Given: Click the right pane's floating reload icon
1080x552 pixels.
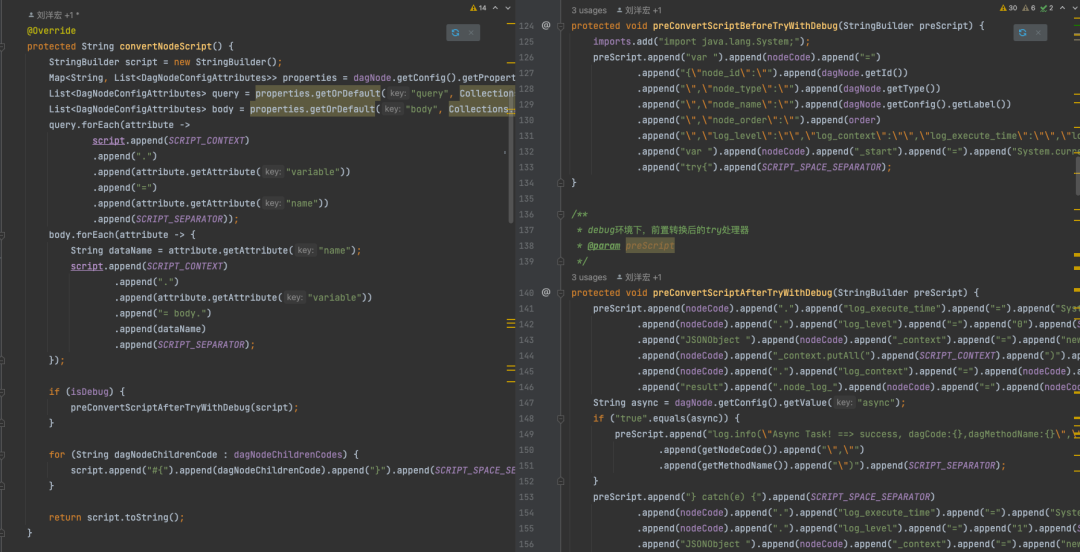Looking at the screenshot, I should click(x=1023, y=32).
